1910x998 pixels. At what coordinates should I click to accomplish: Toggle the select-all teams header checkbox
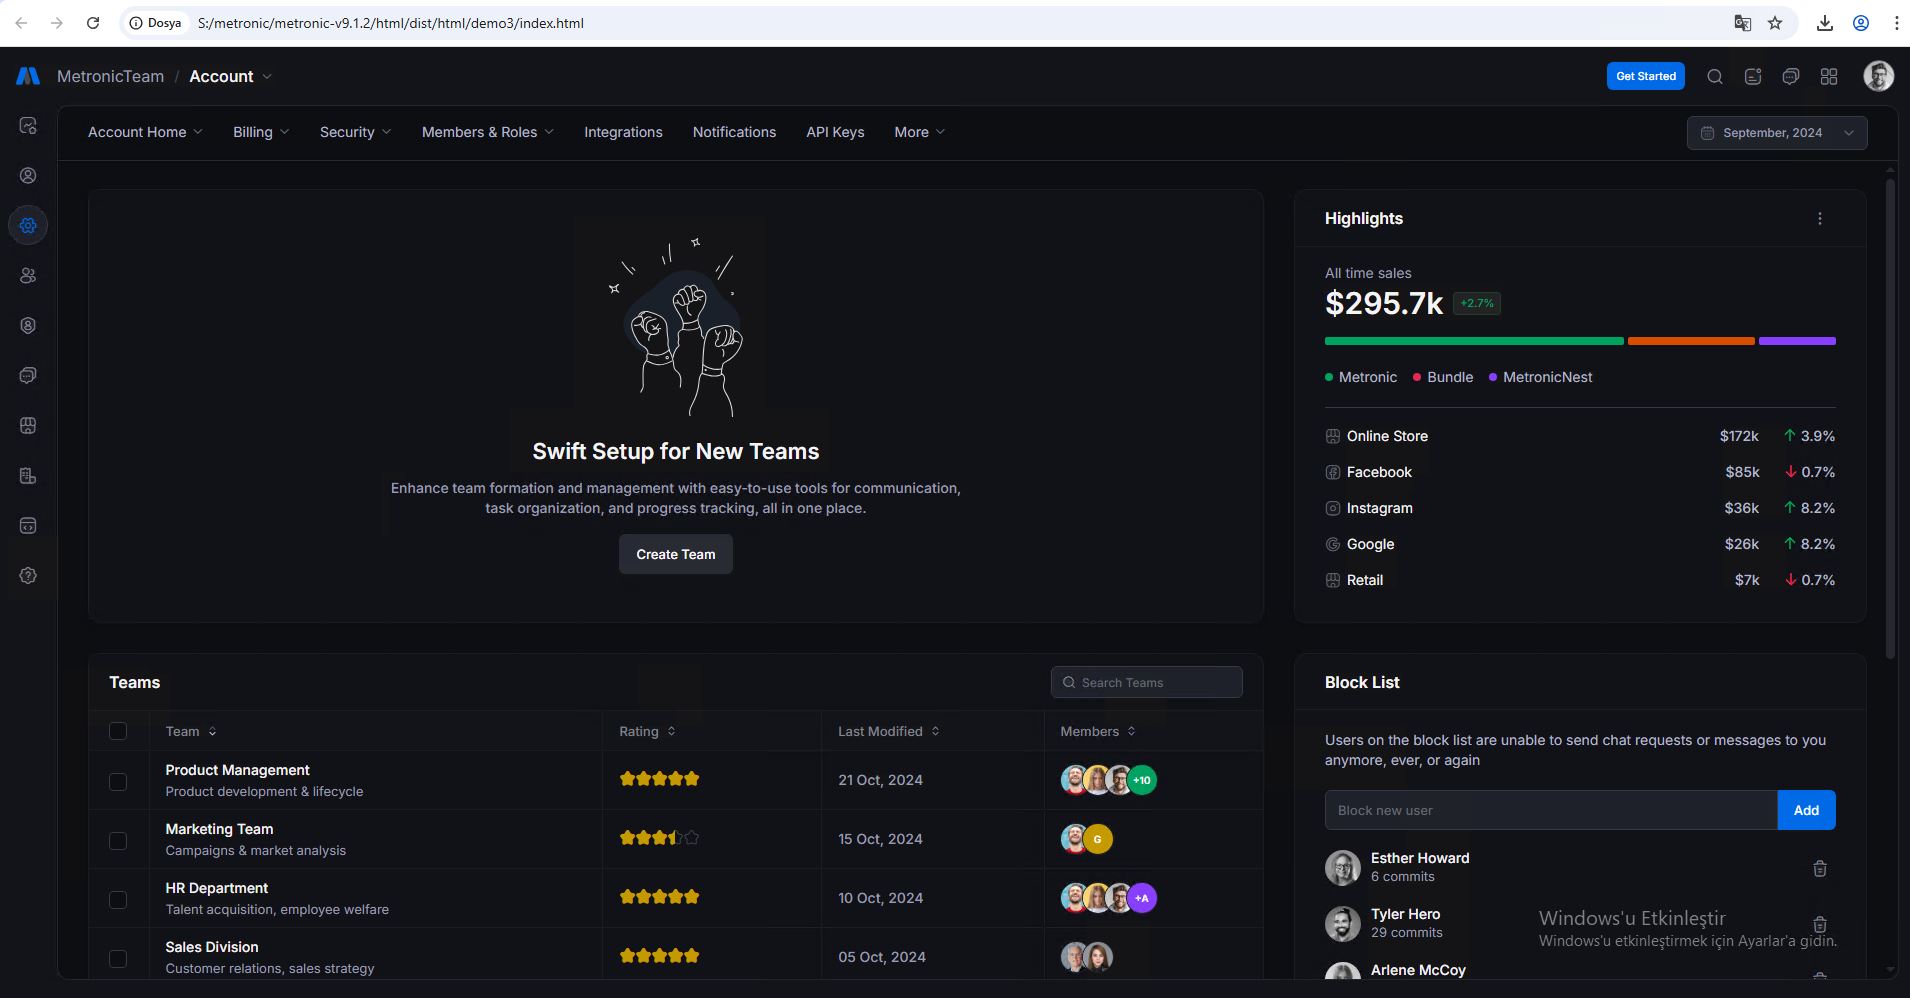click(118, 731)
